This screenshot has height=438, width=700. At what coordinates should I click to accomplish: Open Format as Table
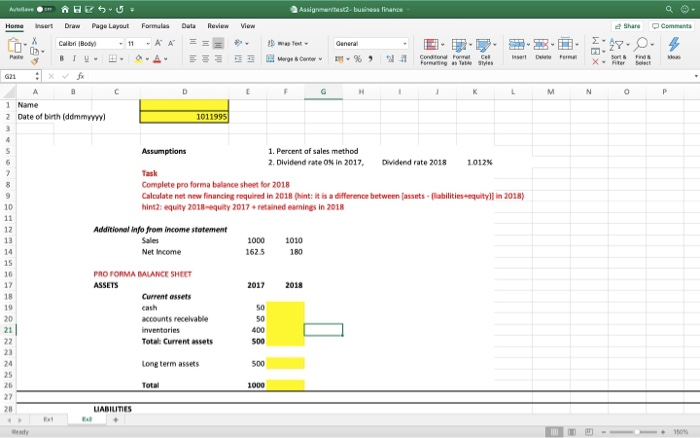(x=462, y=52)
